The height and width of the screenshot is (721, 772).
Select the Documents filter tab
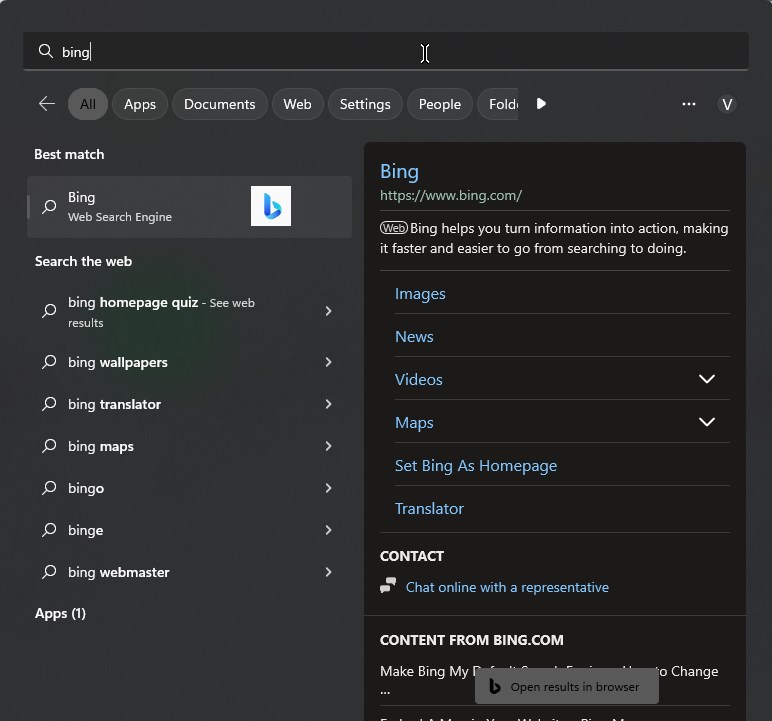click(x=219, y=104)
